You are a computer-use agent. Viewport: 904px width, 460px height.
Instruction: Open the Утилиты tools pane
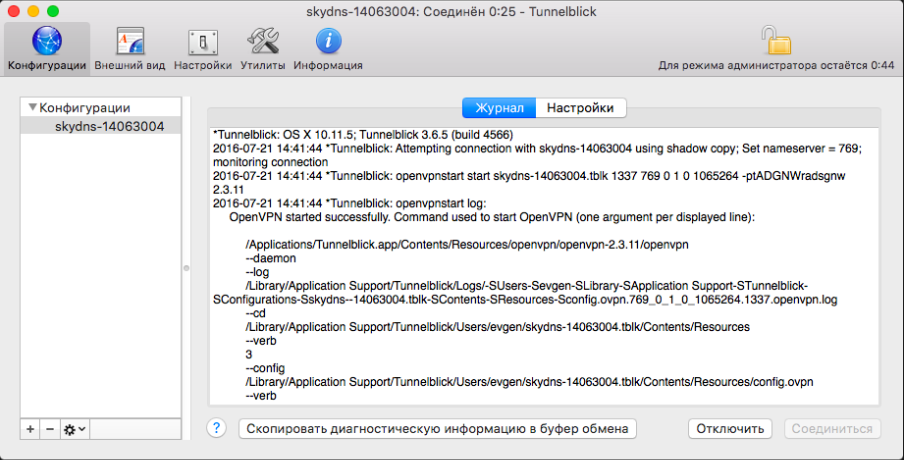[263, 48]
